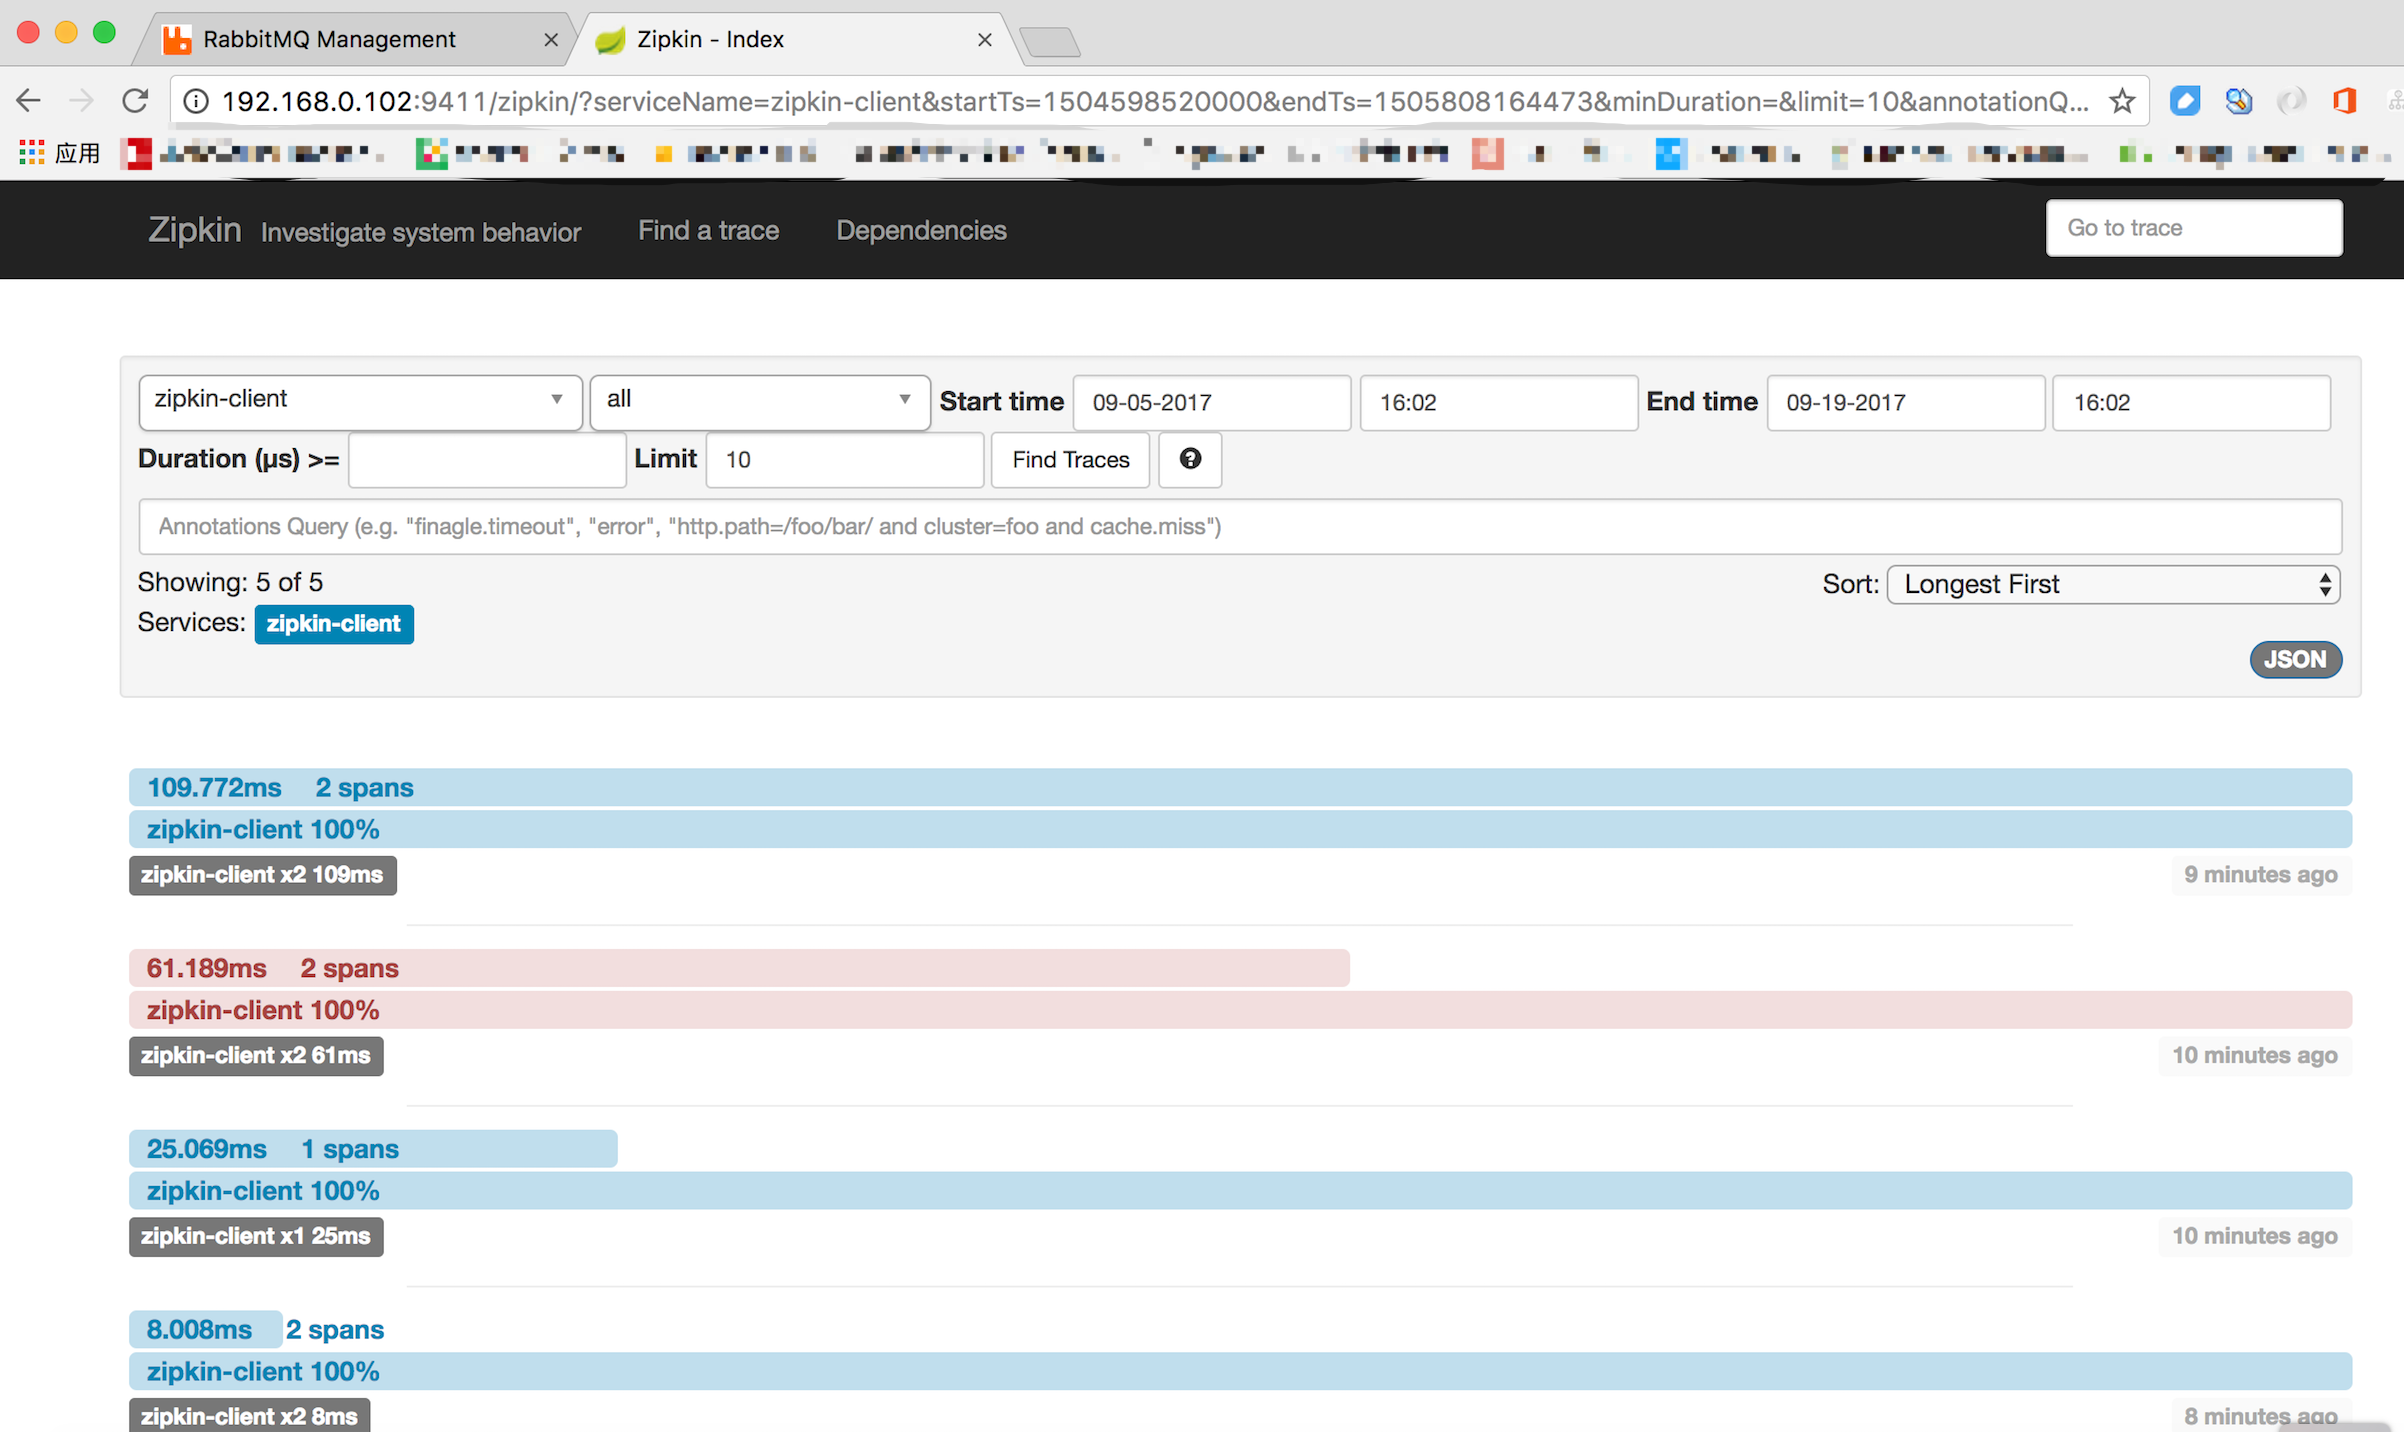Close the RabbitMQ Management tab
This screenshot has width=2404, height=1432.
point(550,40)
